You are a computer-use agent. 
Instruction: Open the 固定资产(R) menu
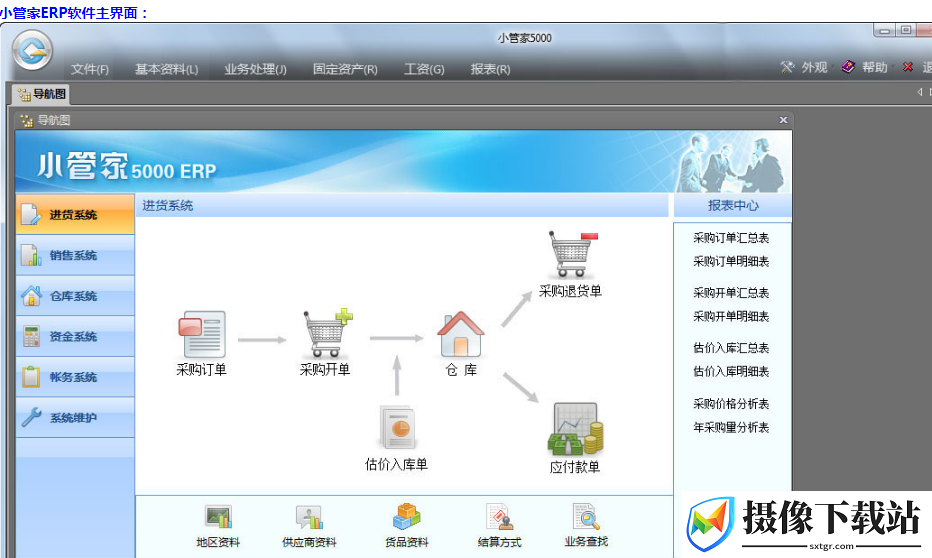[345, 70]
